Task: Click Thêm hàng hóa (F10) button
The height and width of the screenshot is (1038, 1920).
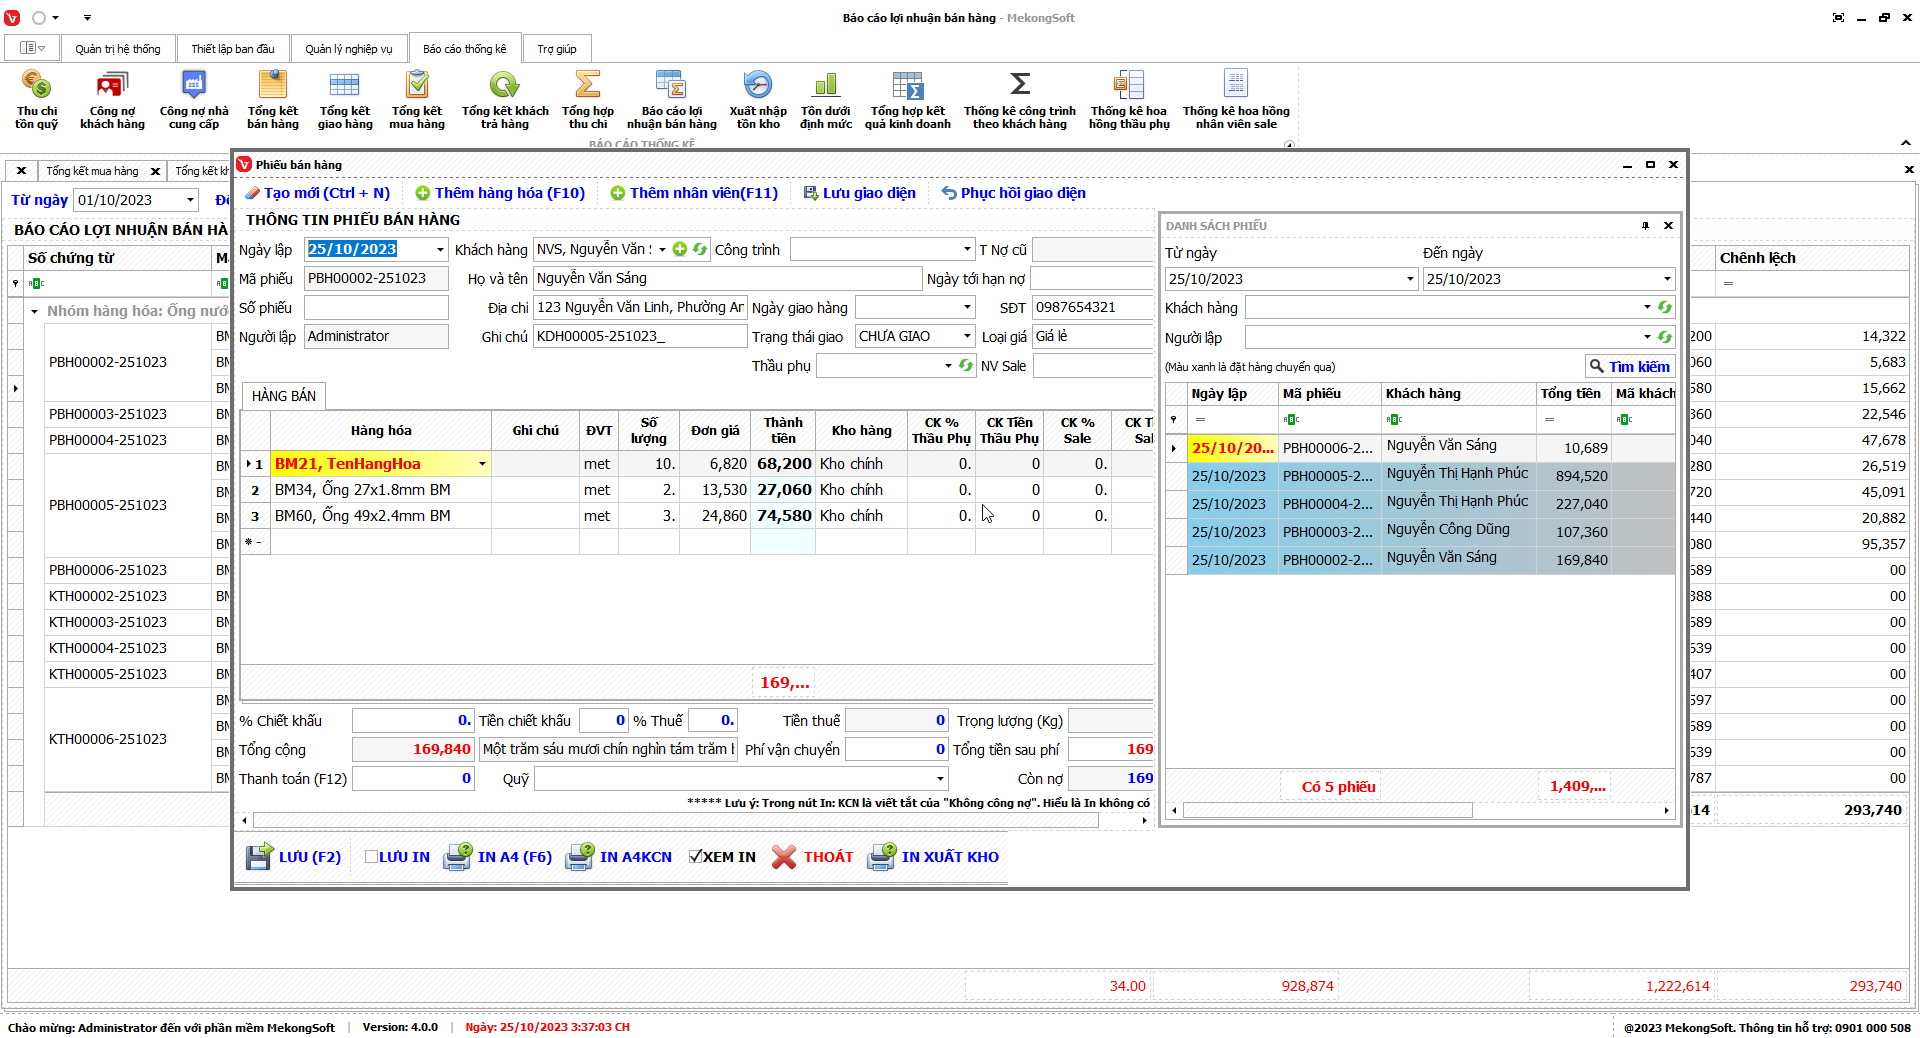Action: [x=500, y=193]
